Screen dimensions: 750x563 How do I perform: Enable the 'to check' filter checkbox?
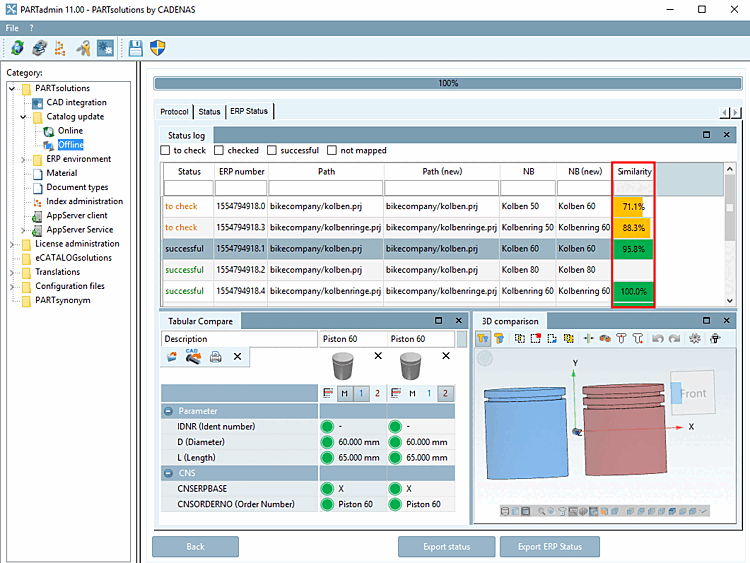coord(166,151)
